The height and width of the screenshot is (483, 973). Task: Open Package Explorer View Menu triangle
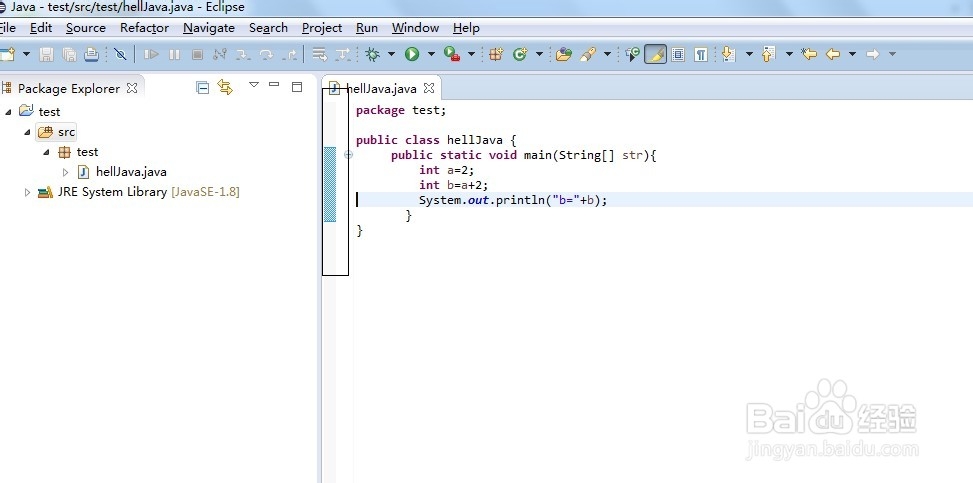pyautogui.click(x=253, y=84)
